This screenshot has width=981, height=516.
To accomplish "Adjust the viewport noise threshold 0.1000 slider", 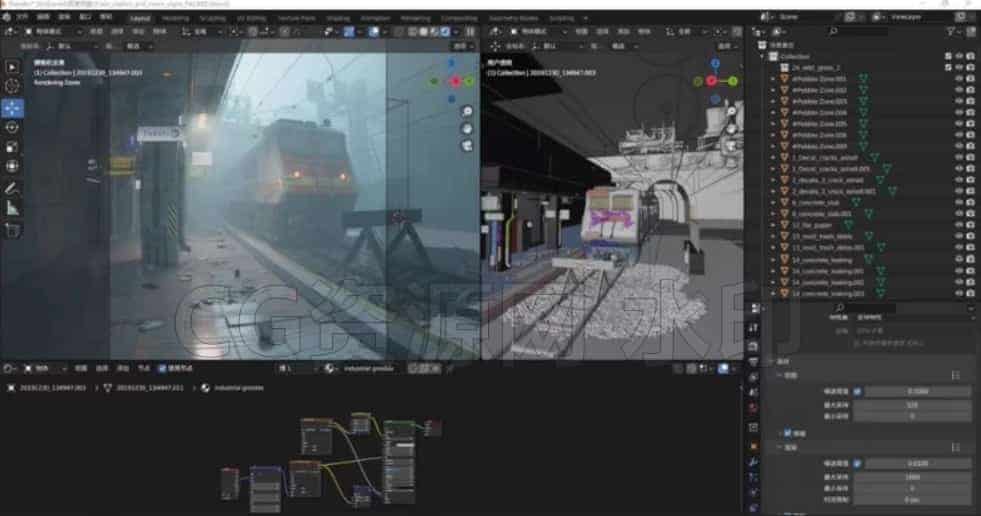I will [x=917, y=392].
